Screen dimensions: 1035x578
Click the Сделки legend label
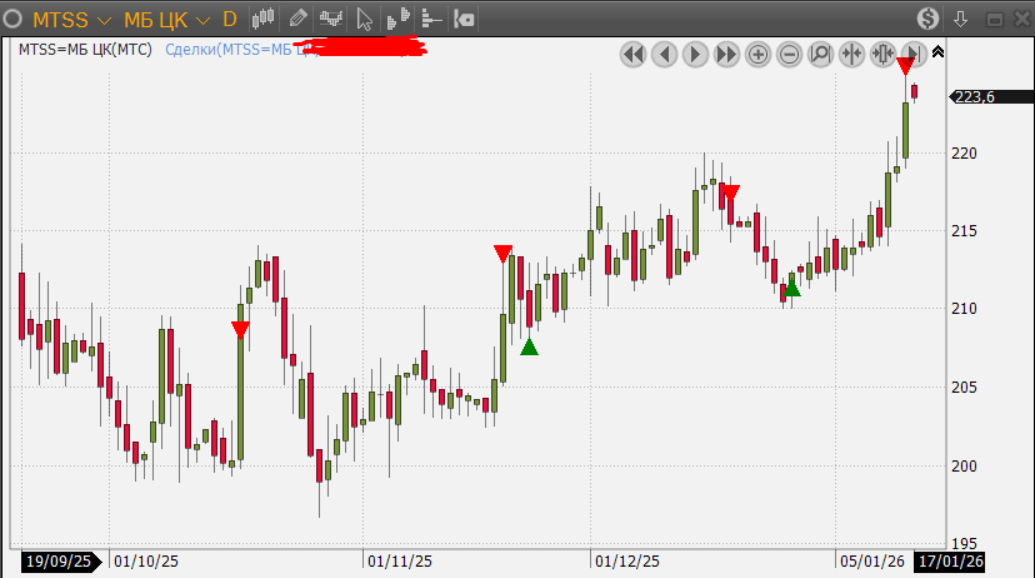(x=235, y=49)
